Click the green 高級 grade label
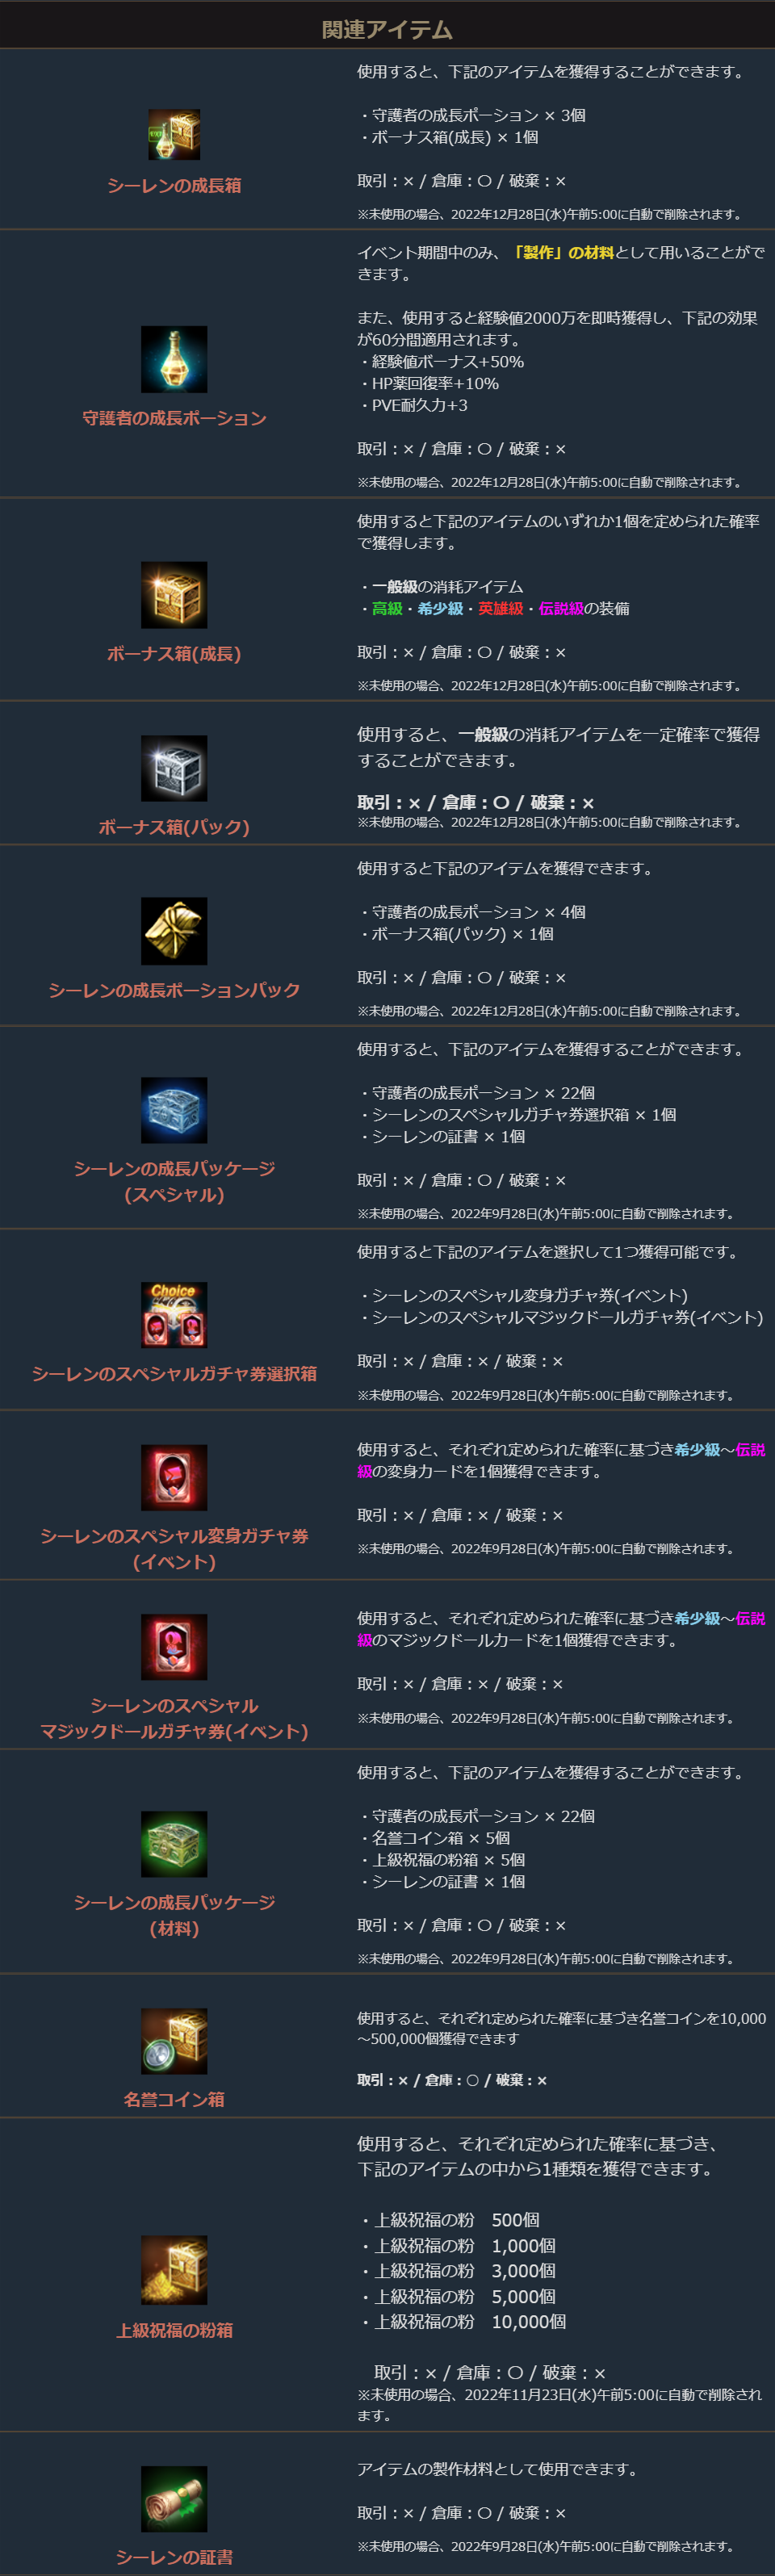 click(387, 609)
